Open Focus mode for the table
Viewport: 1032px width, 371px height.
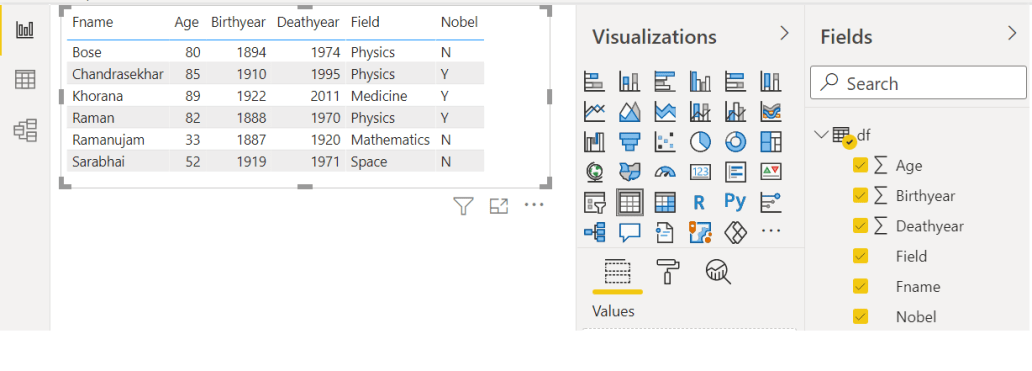point(499,206)
